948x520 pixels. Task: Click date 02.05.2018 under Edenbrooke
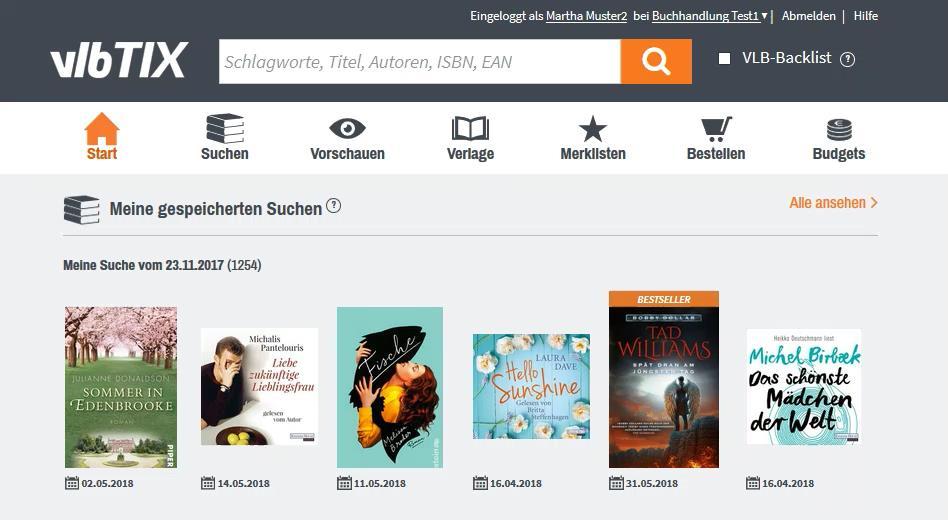click(108, 484)
